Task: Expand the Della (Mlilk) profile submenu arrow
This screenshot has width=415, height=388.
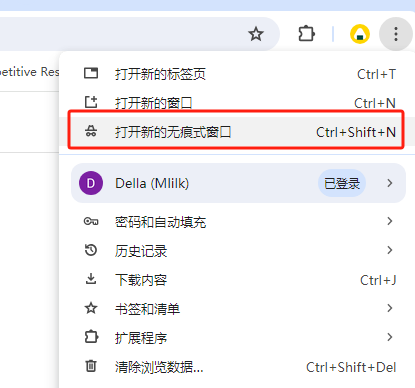Action: tap(390, 183)
